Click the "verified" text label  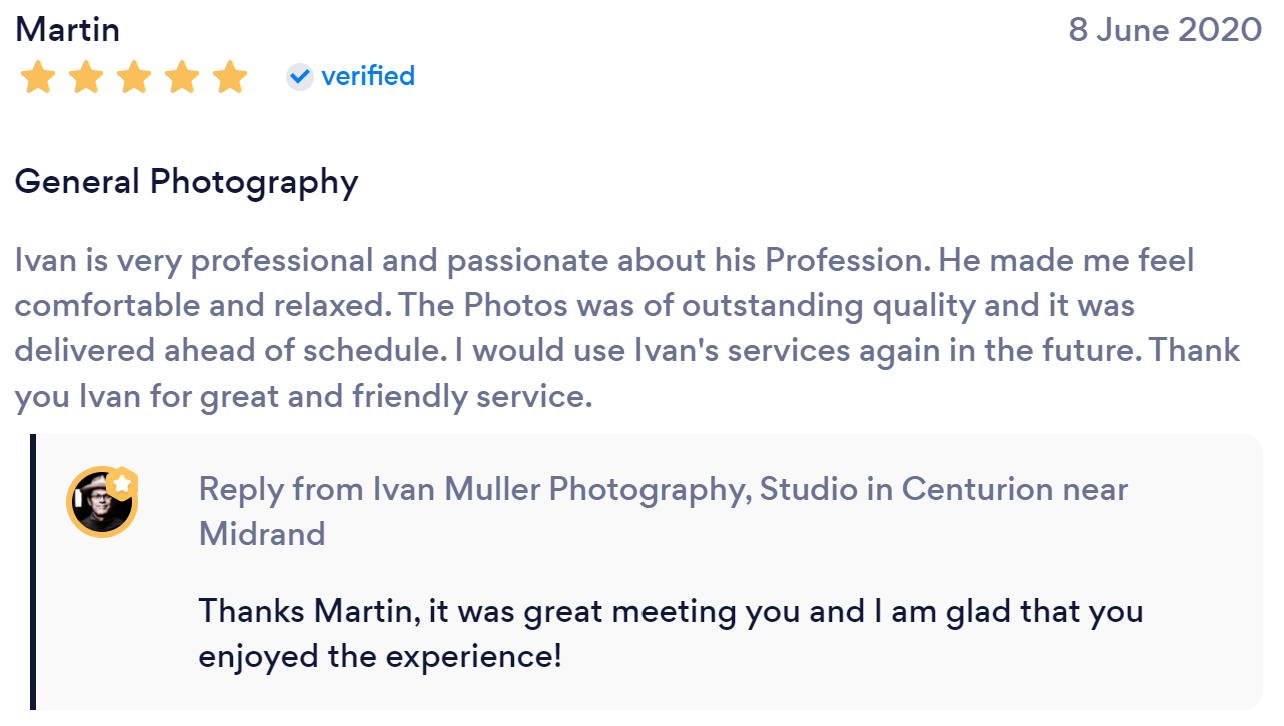367,76
